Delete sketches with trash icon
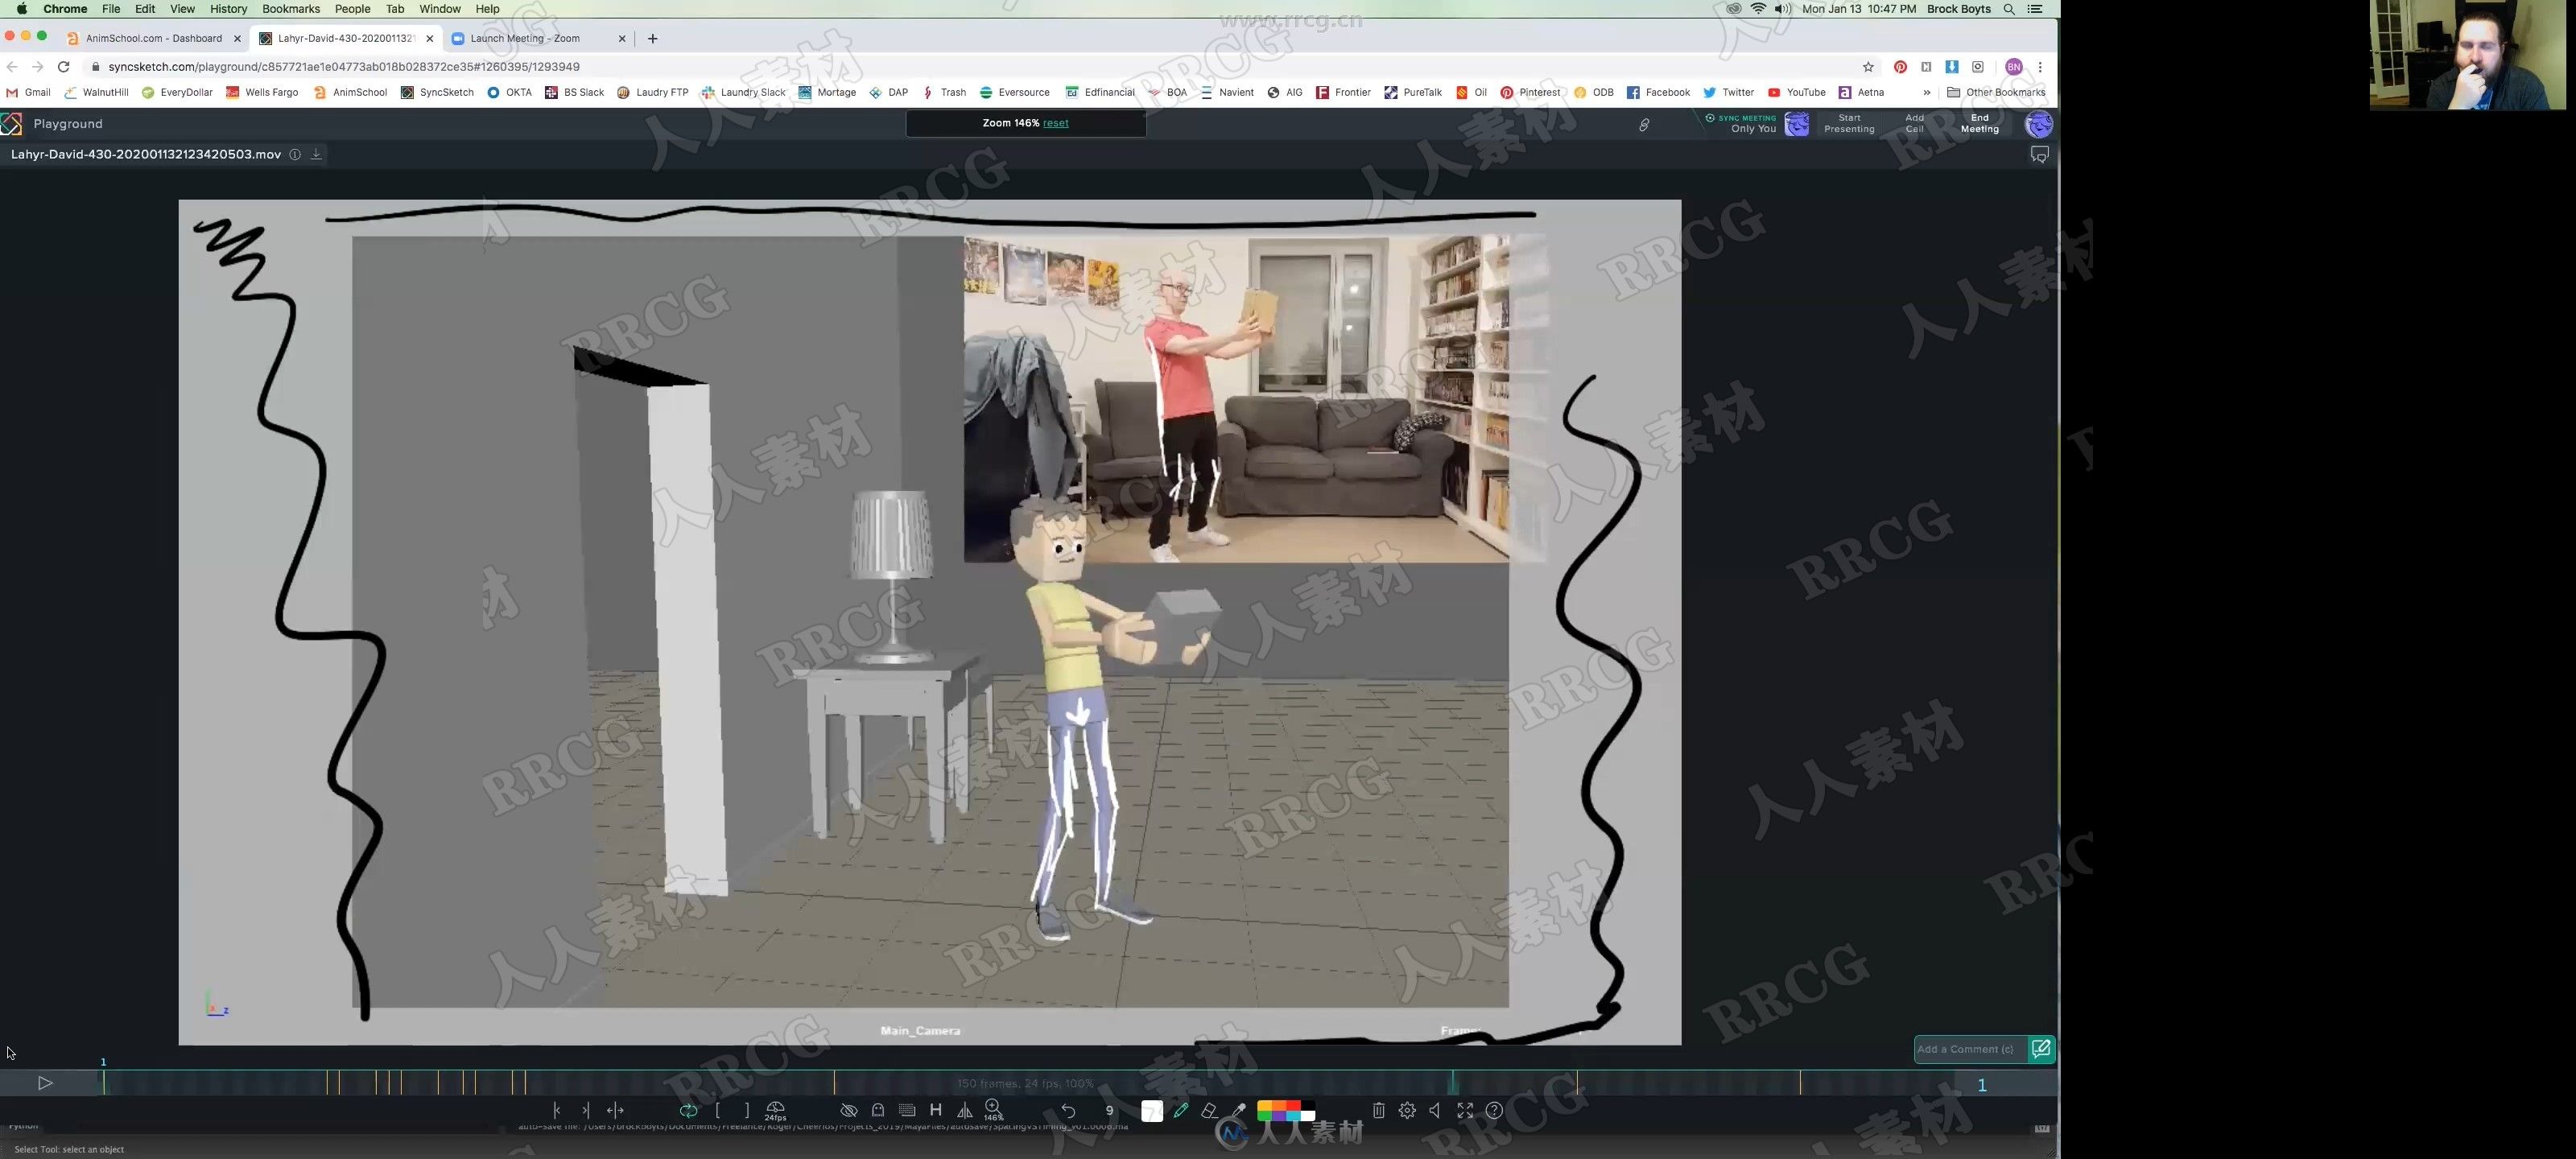This screenshot has height=1159, width=2576. [1378, 1110]
